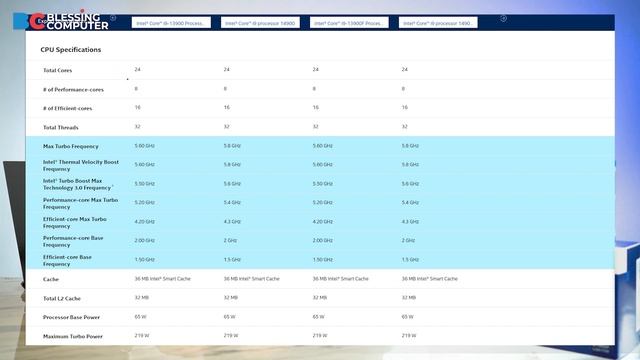Click Max Turbo Frequency 5.60 GHz under i9-13900

click(144, 146)
